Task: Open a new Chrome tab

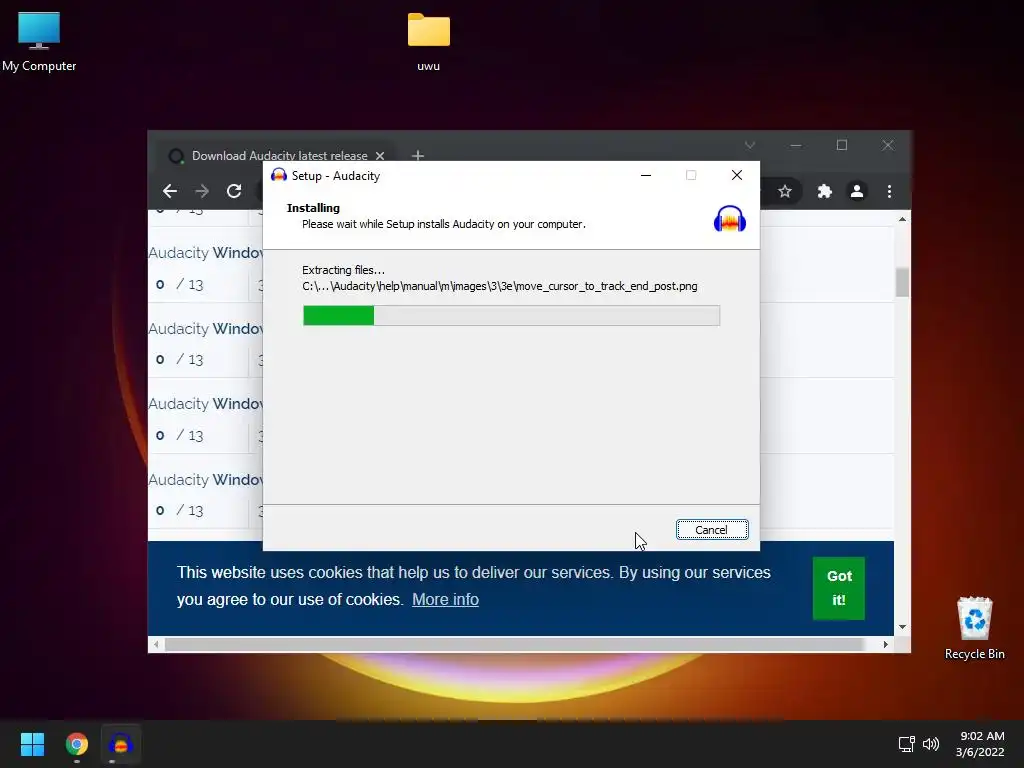Action: click(x=418, y=155)
